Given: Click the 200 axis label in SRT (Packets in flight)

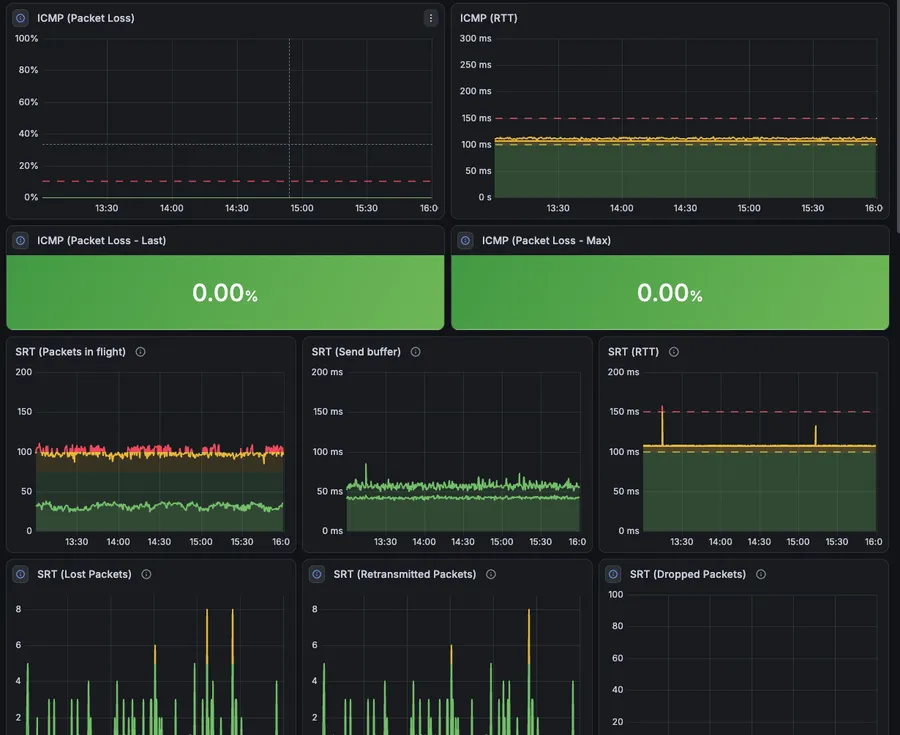Looking at the screenshot, I should 24,372.
